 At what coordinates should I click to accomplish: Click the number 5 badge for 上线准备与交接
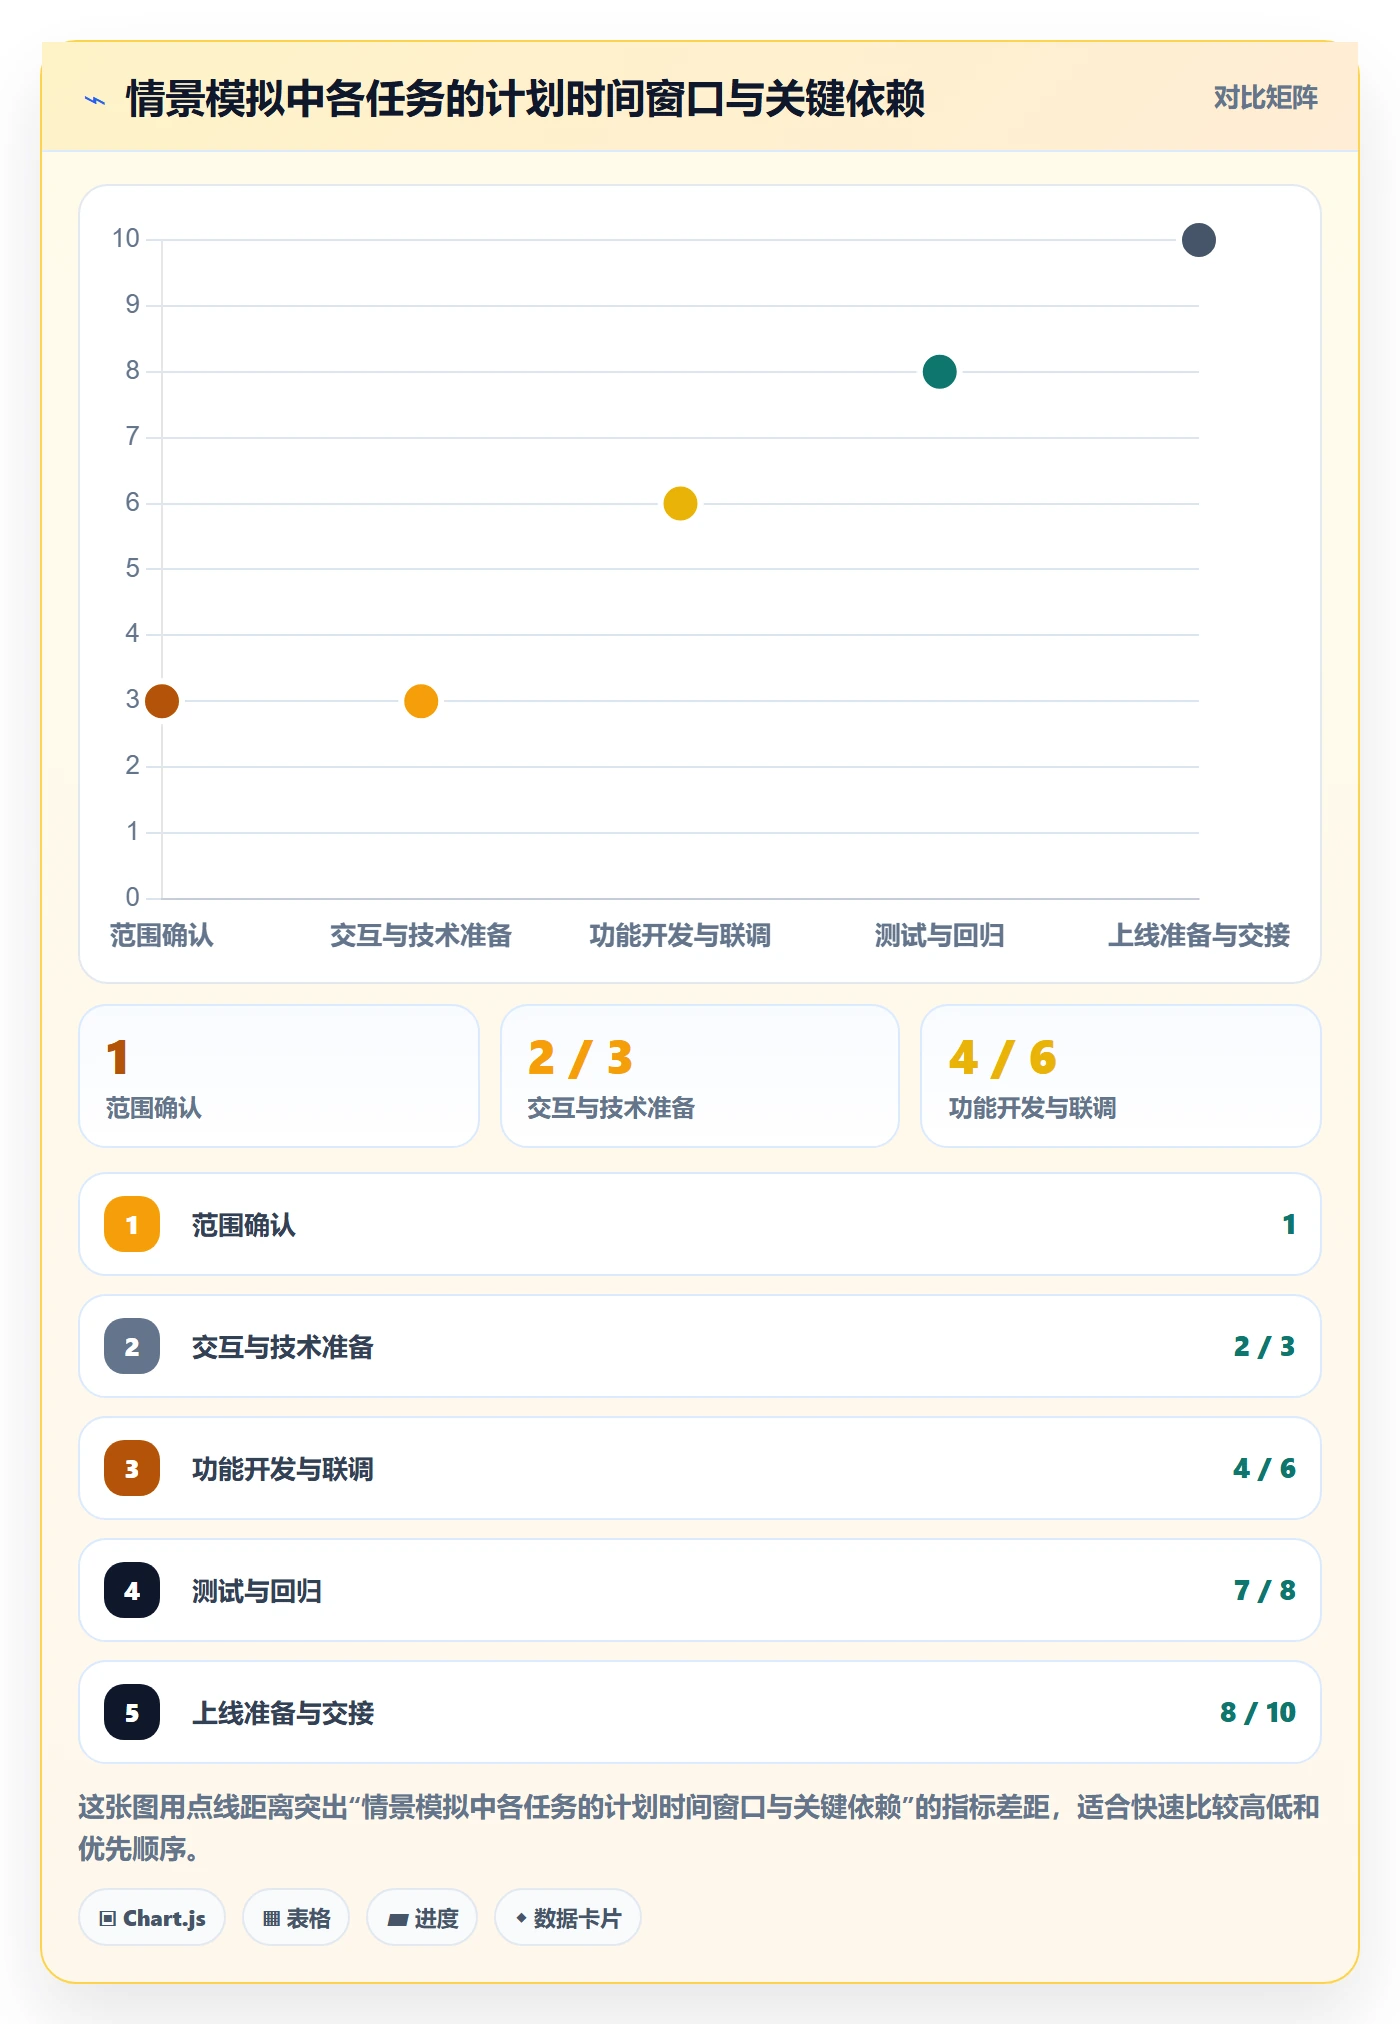pos(132,1712)
